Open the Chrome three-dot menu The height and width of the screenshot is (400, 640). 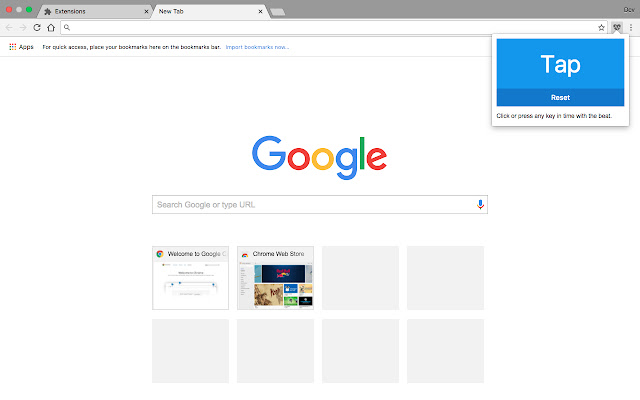pos(631,27)
